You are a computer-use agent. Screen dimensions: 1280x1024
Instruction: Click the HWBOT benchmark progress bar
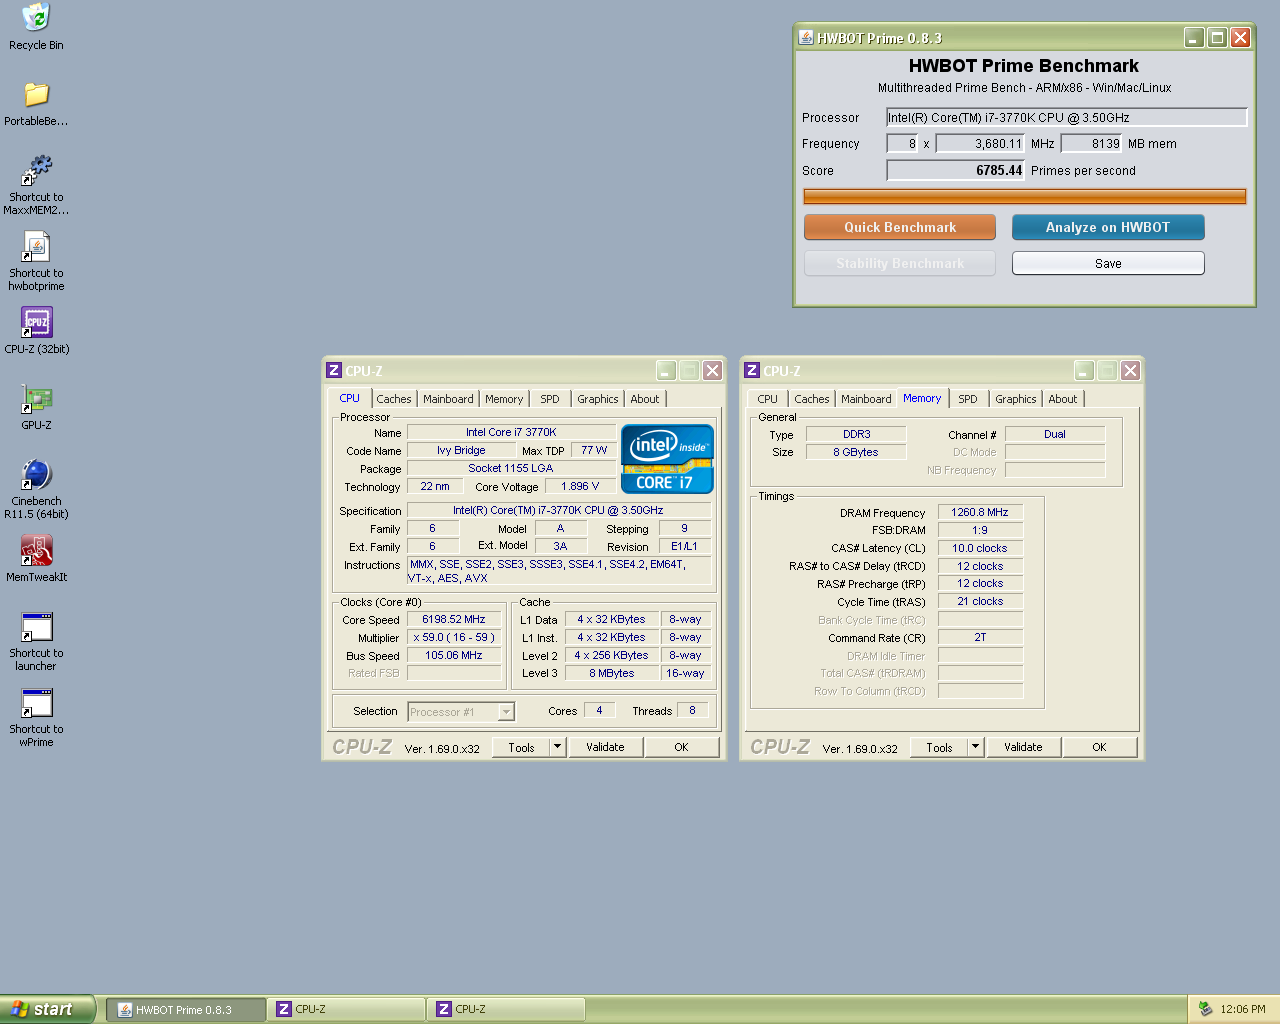(1025, 196)
